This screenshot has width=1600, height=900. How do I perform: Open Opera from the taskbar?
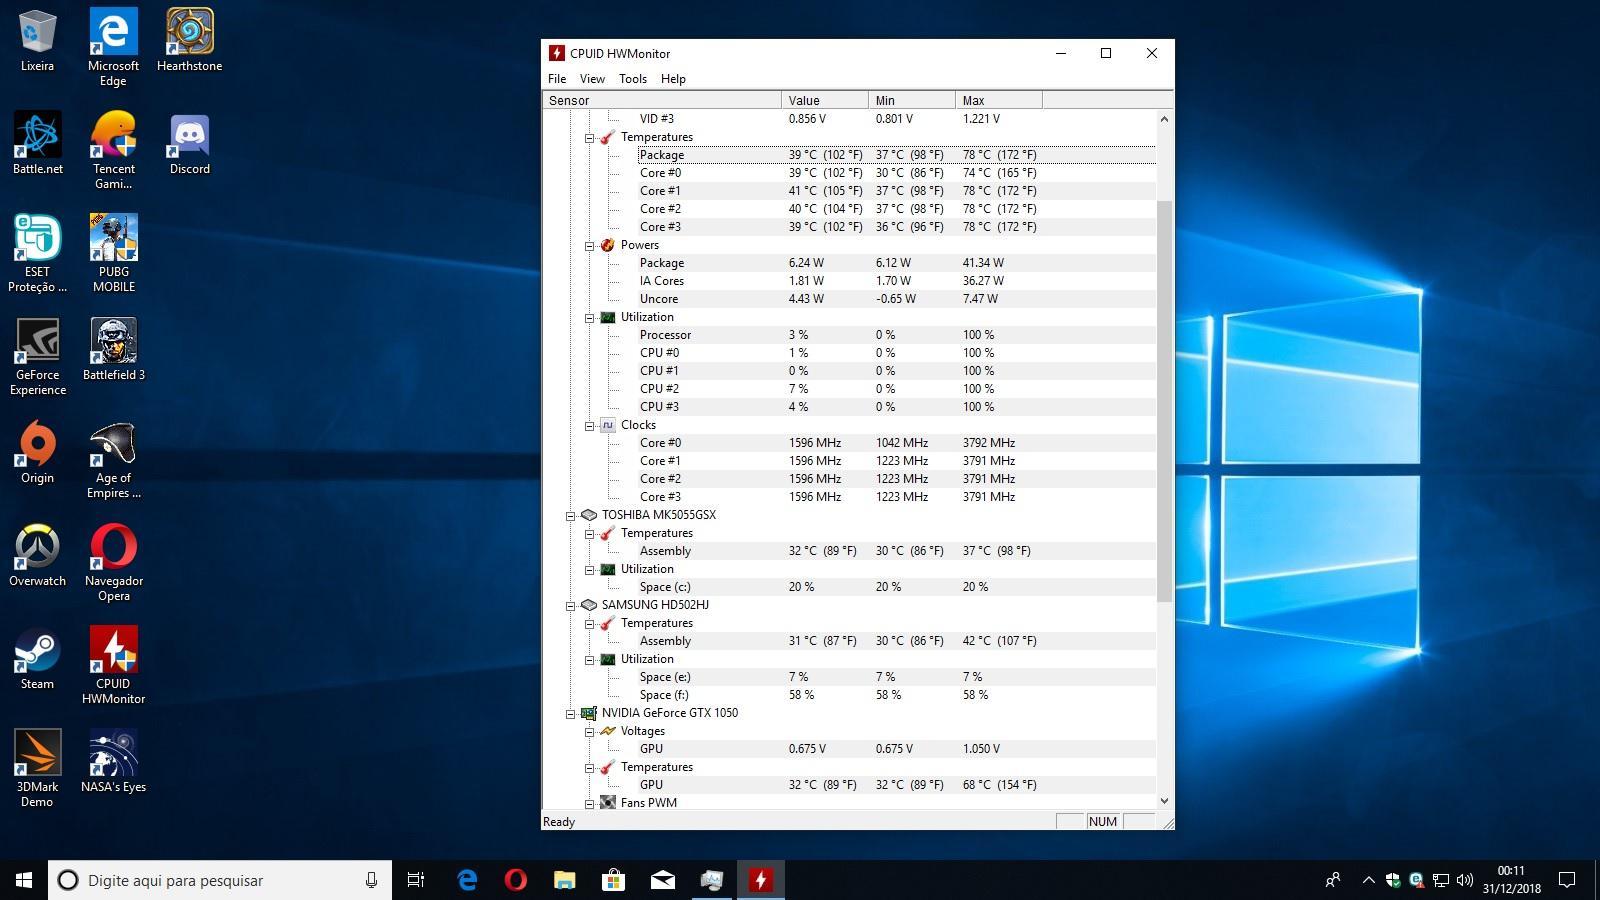[515, 880]
